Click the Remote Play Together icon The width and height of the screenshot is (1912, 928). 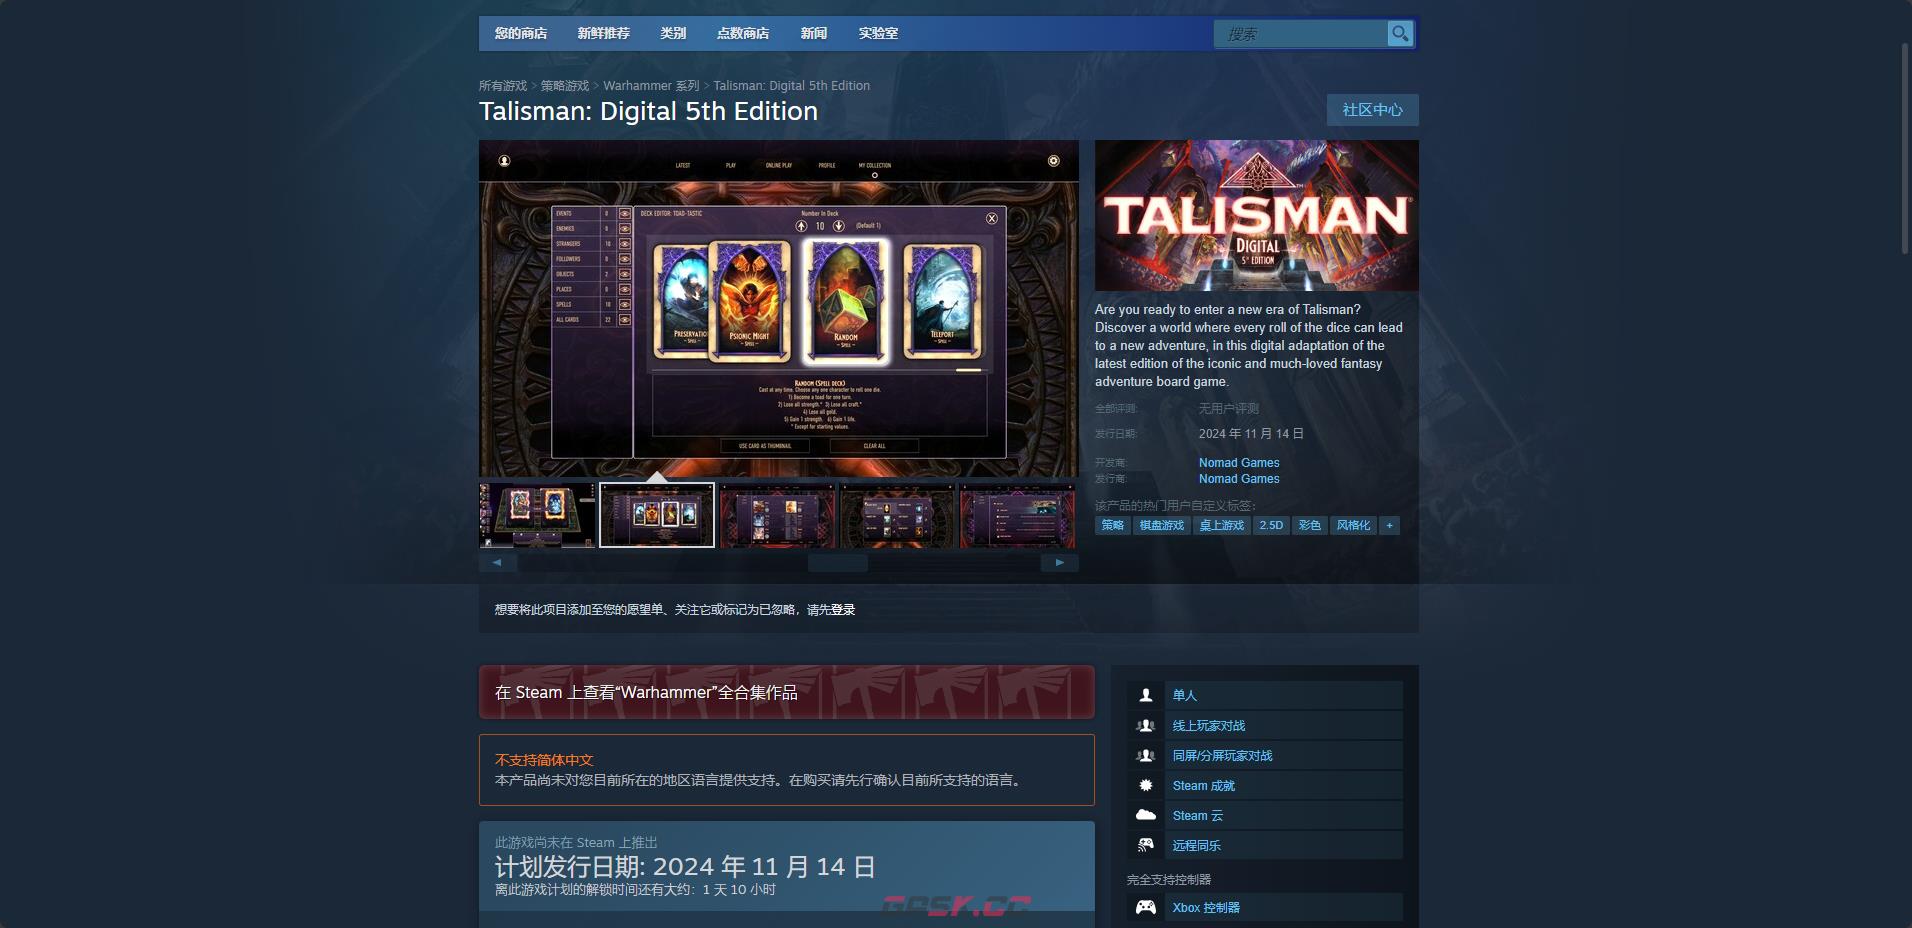coord(1146,845)
